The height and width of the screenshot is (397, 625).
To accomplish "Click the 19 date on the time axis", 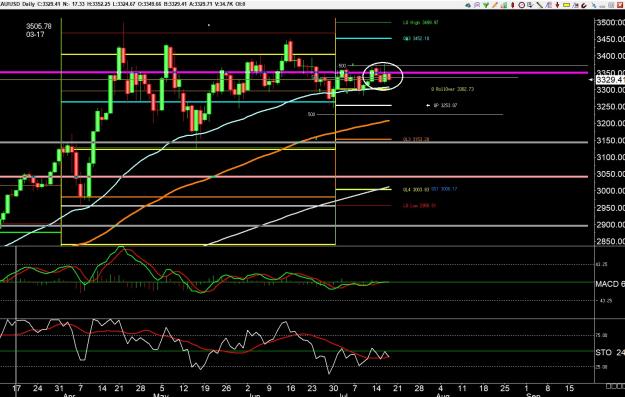I will point(204,388).
